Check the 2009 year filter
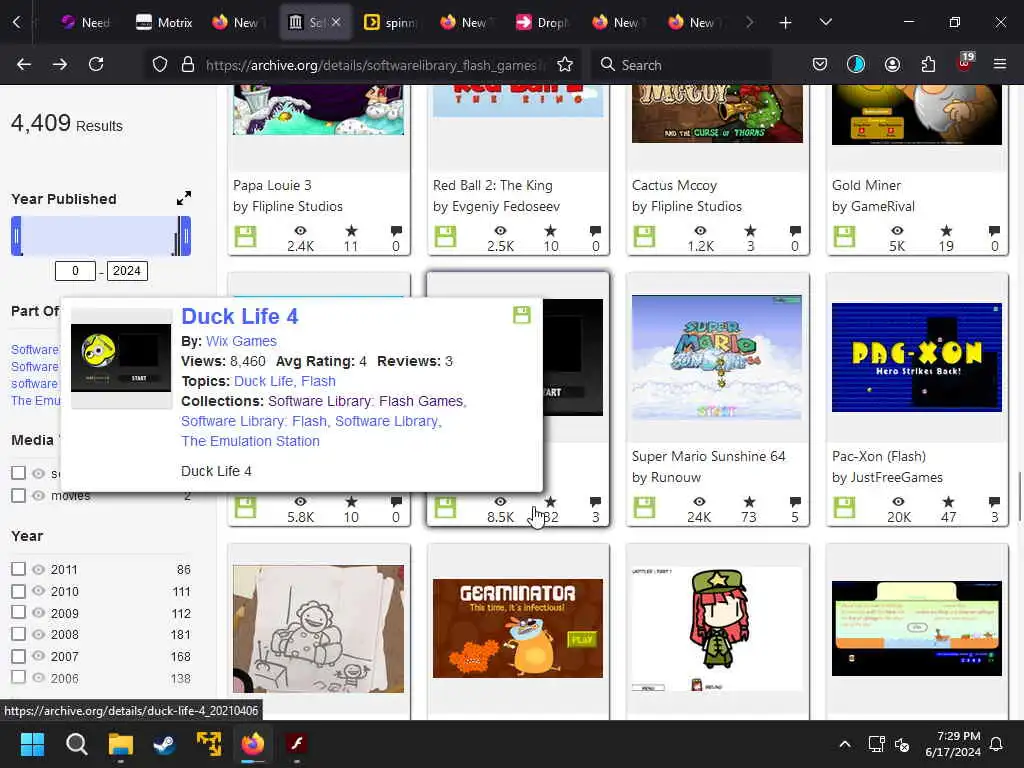The image size is (1024, 768). pos(18,613)
